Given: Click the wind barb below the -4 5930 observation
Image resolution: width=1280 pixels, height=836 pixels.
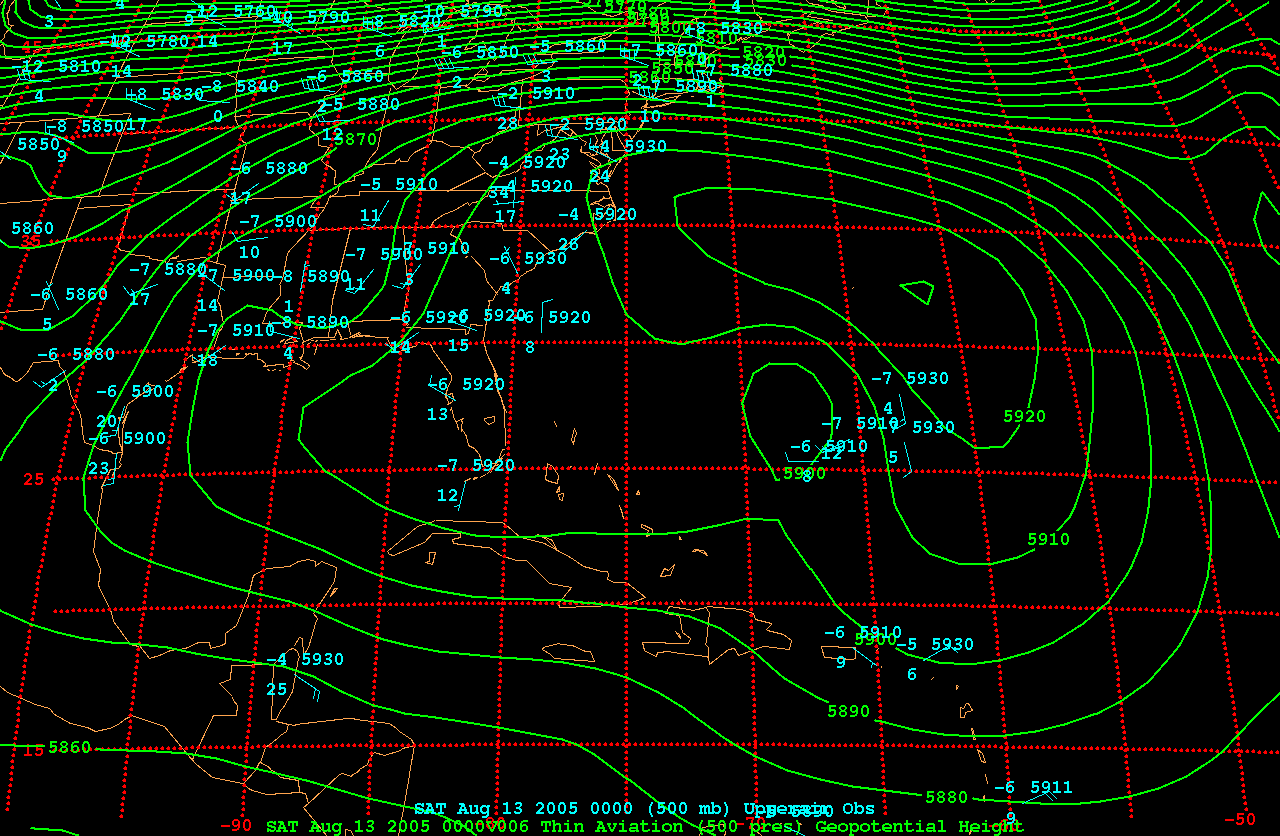Looking at the screenshot, I should pos(309,688).
